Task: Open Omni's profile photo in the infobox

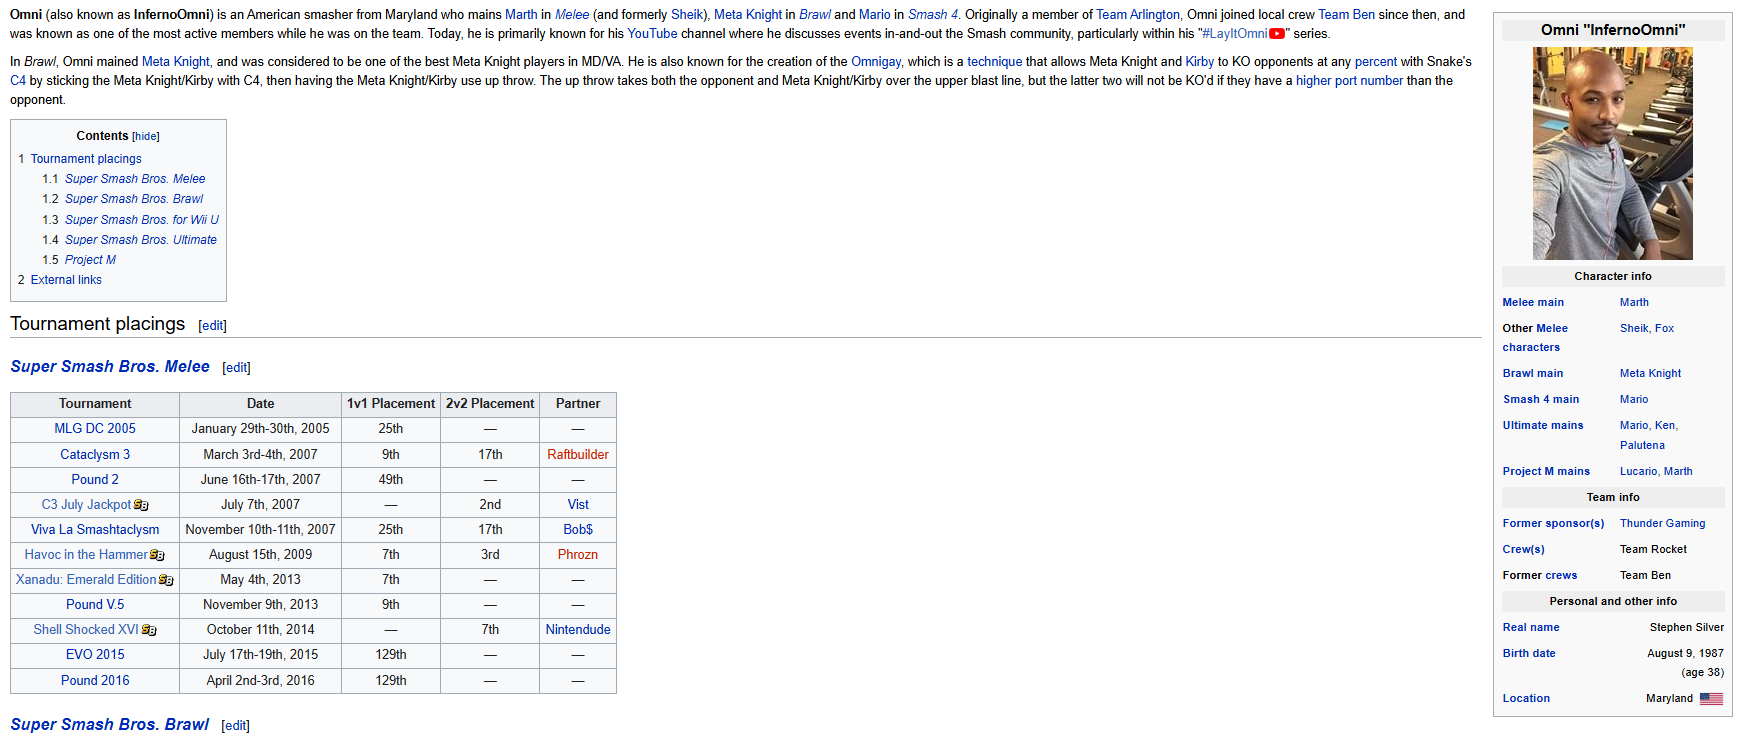Action: (1613, 153)
